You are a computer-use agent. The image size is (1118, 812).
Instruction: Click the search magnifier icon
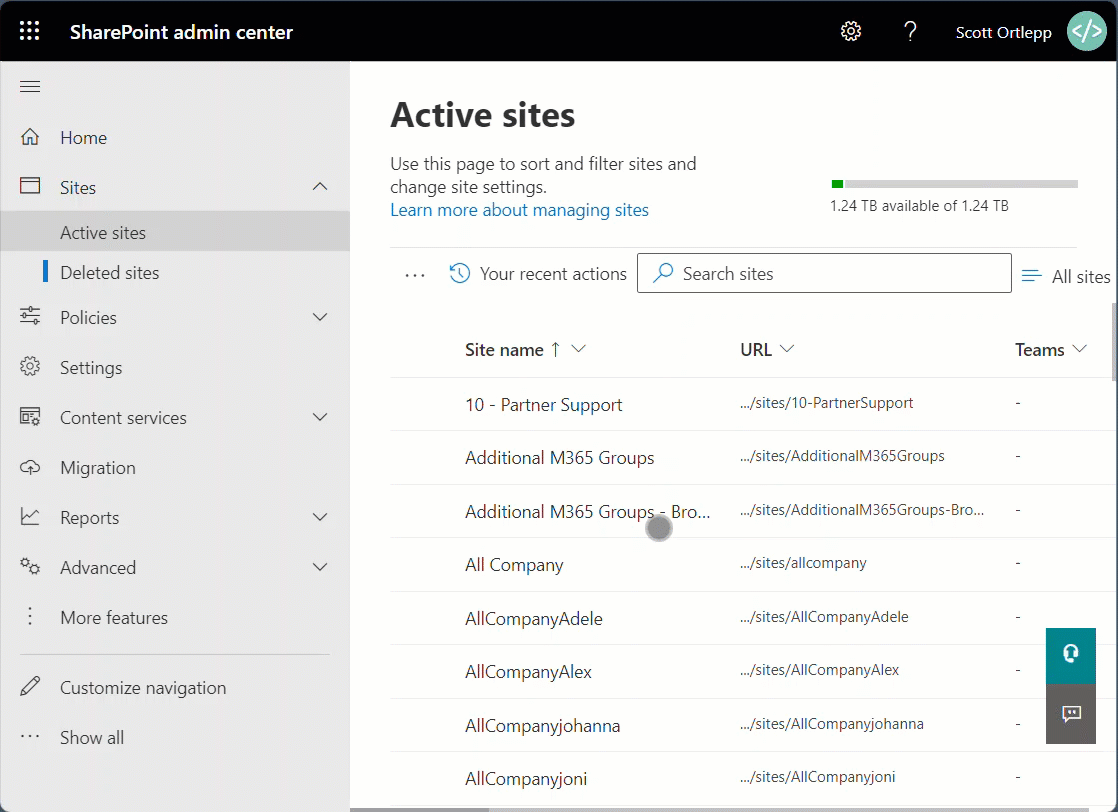click(663, 272)
